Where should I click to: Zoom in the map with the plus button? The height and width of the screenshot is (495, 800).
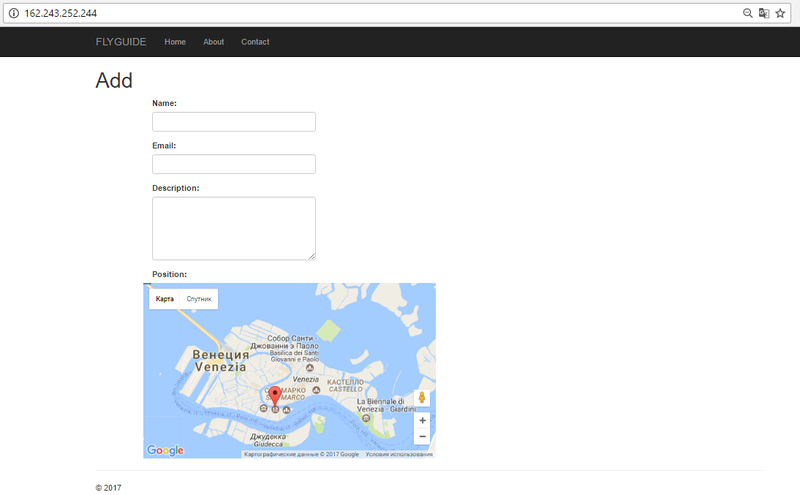(422, 421)
